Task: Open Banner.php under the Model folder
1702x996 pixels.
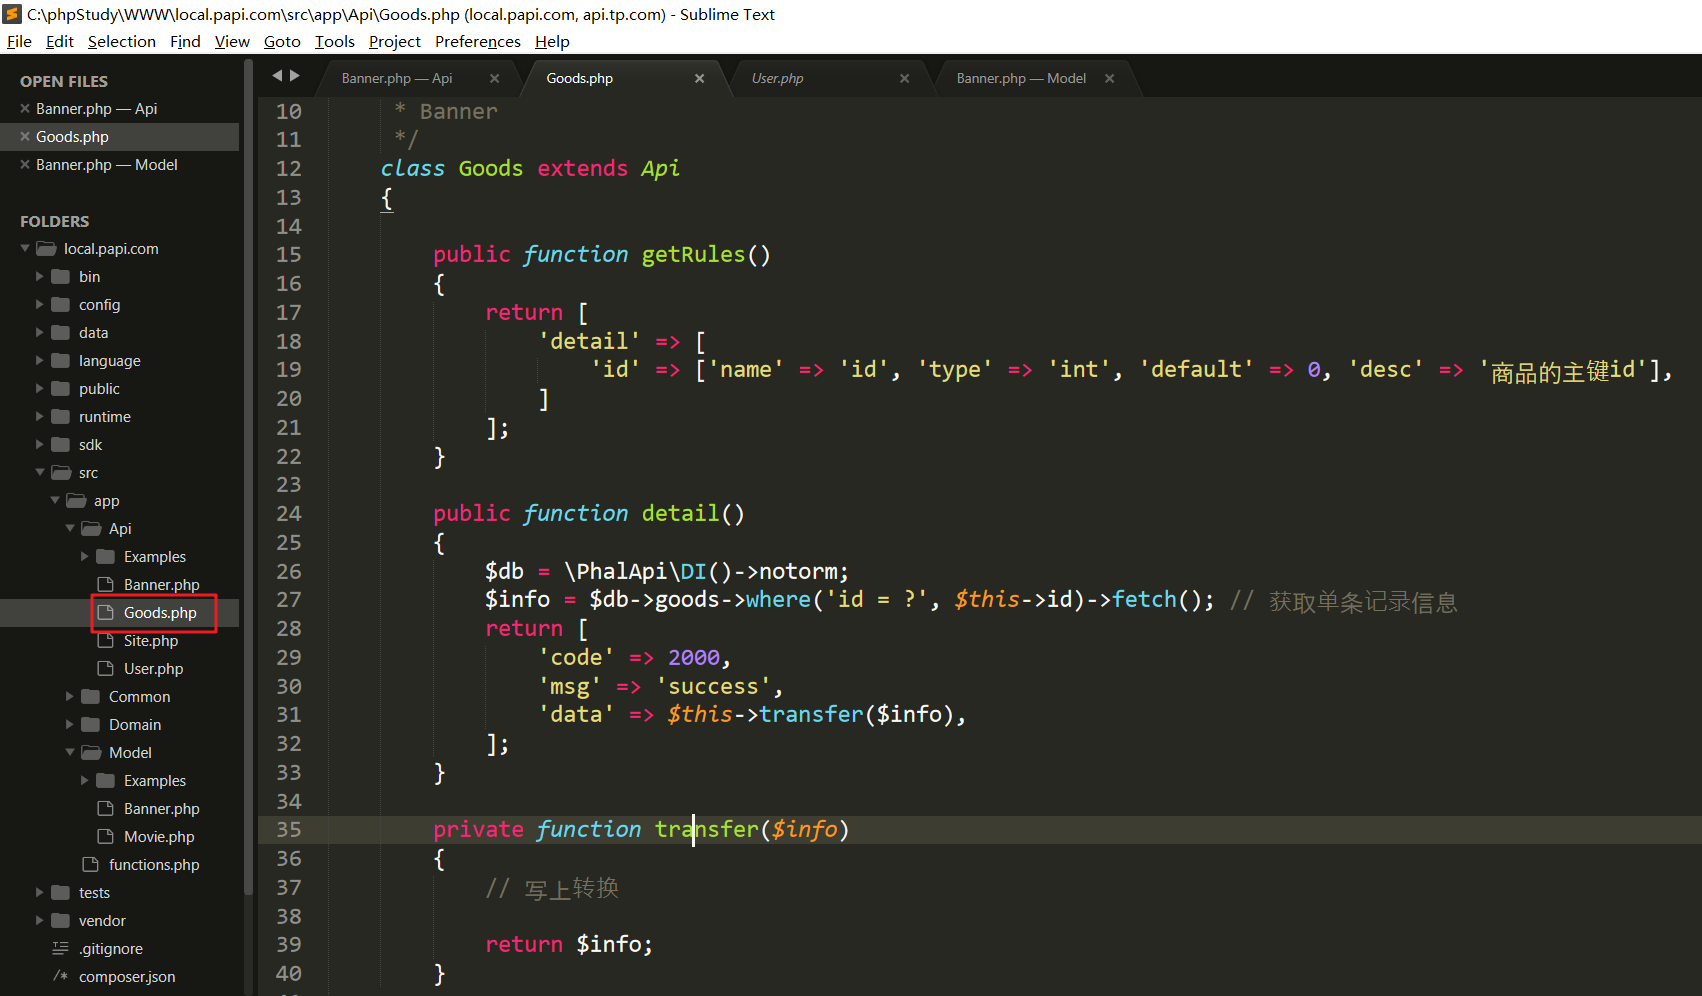Action: [162, 808]
